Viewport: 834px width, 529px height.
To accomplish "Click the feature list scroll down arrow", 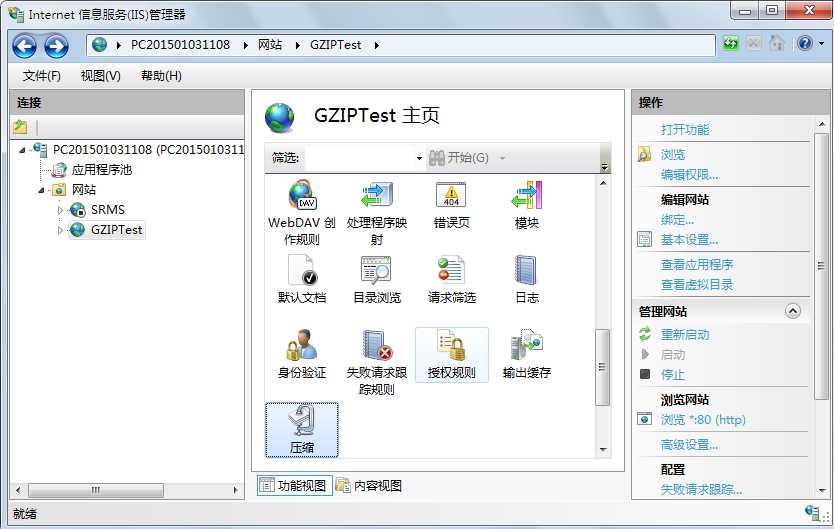I will pos(603,450).
